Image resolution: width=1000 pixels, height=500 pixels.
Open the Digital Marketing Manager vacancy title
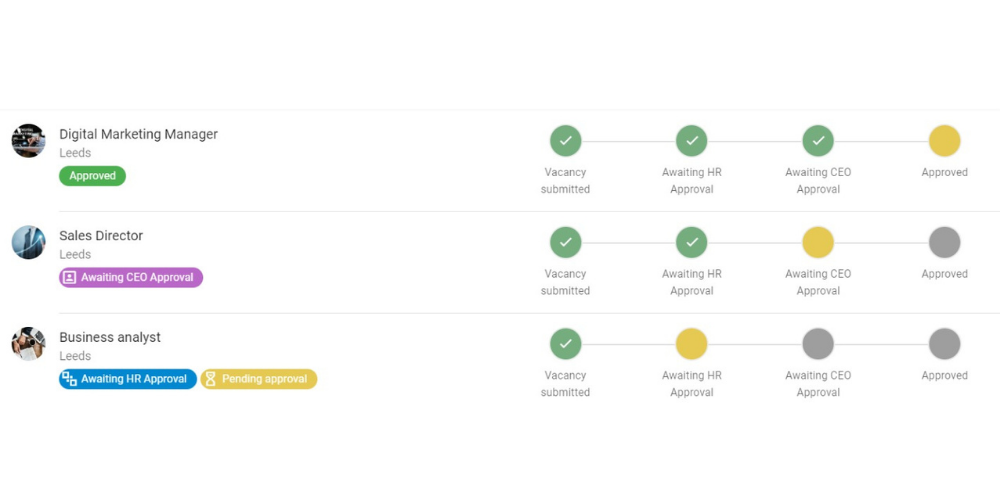coord(138,134)
